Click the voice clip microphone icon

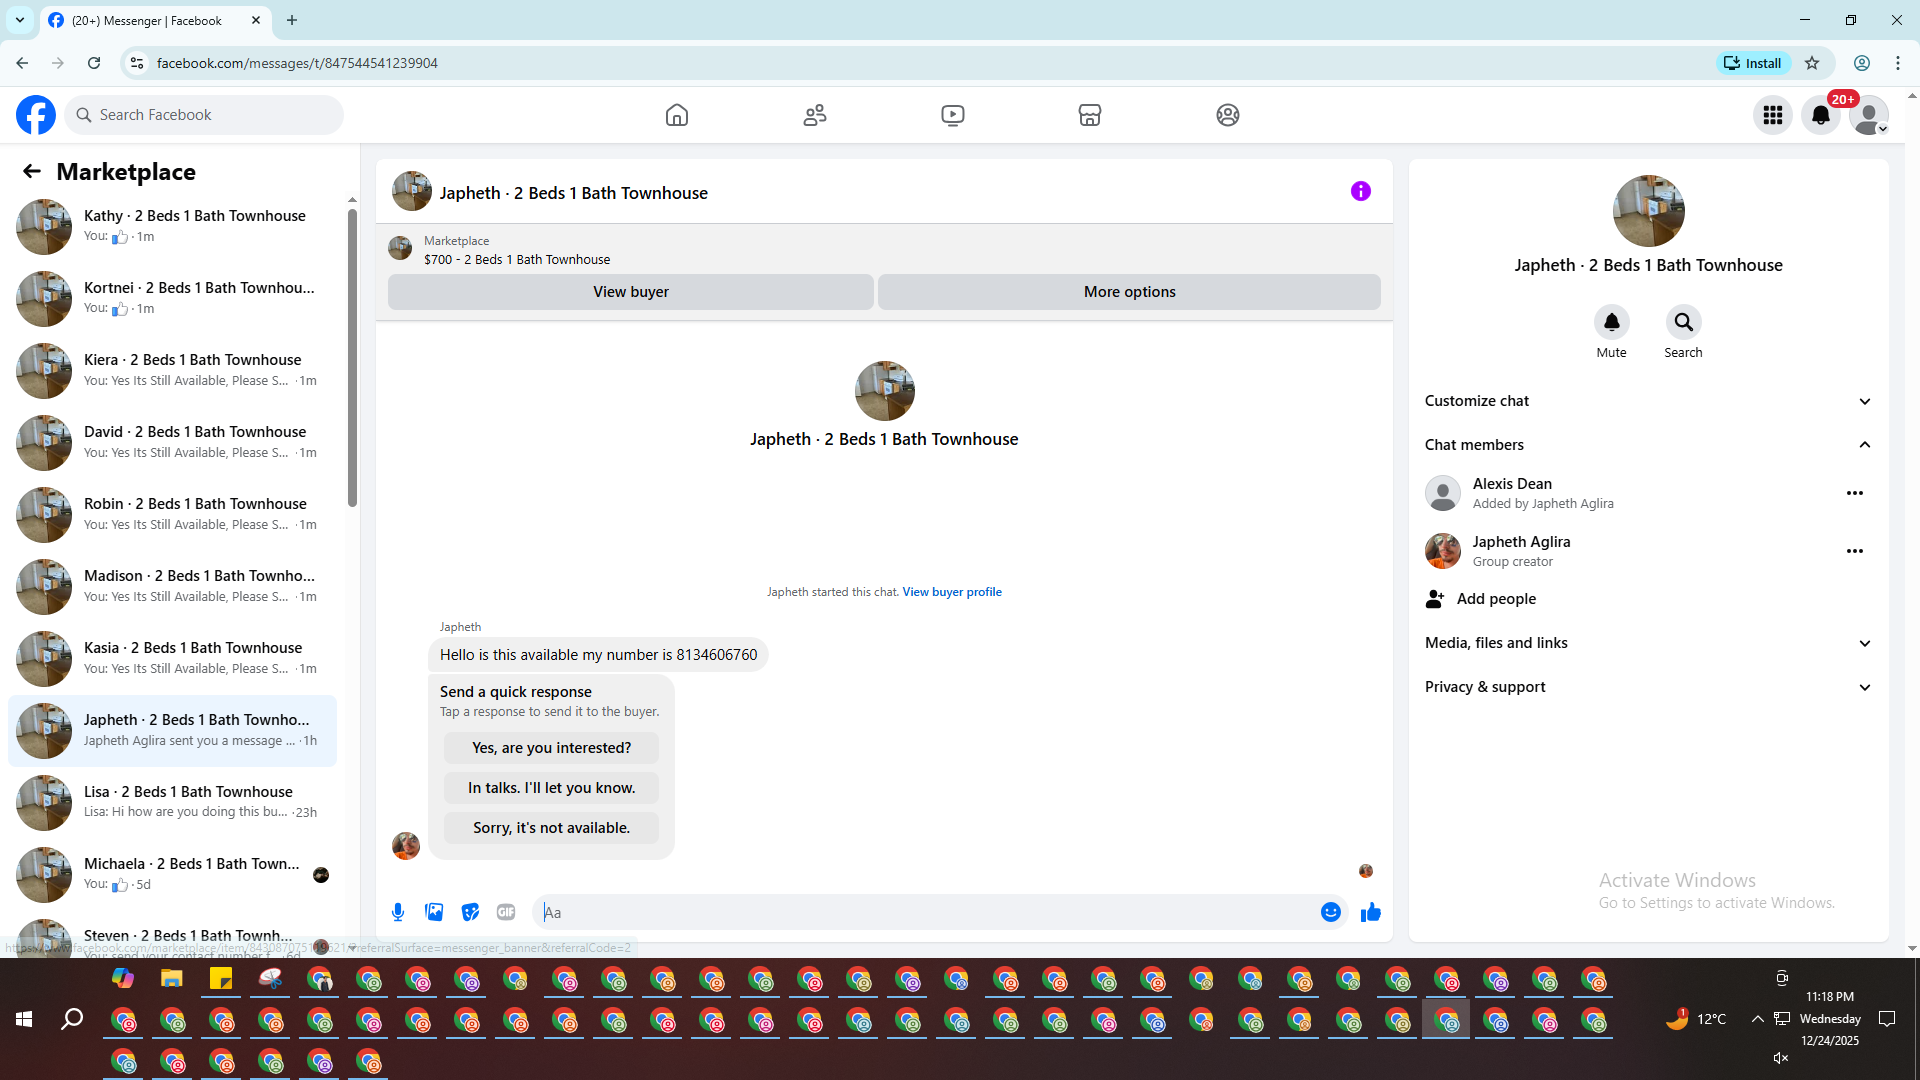398,912
